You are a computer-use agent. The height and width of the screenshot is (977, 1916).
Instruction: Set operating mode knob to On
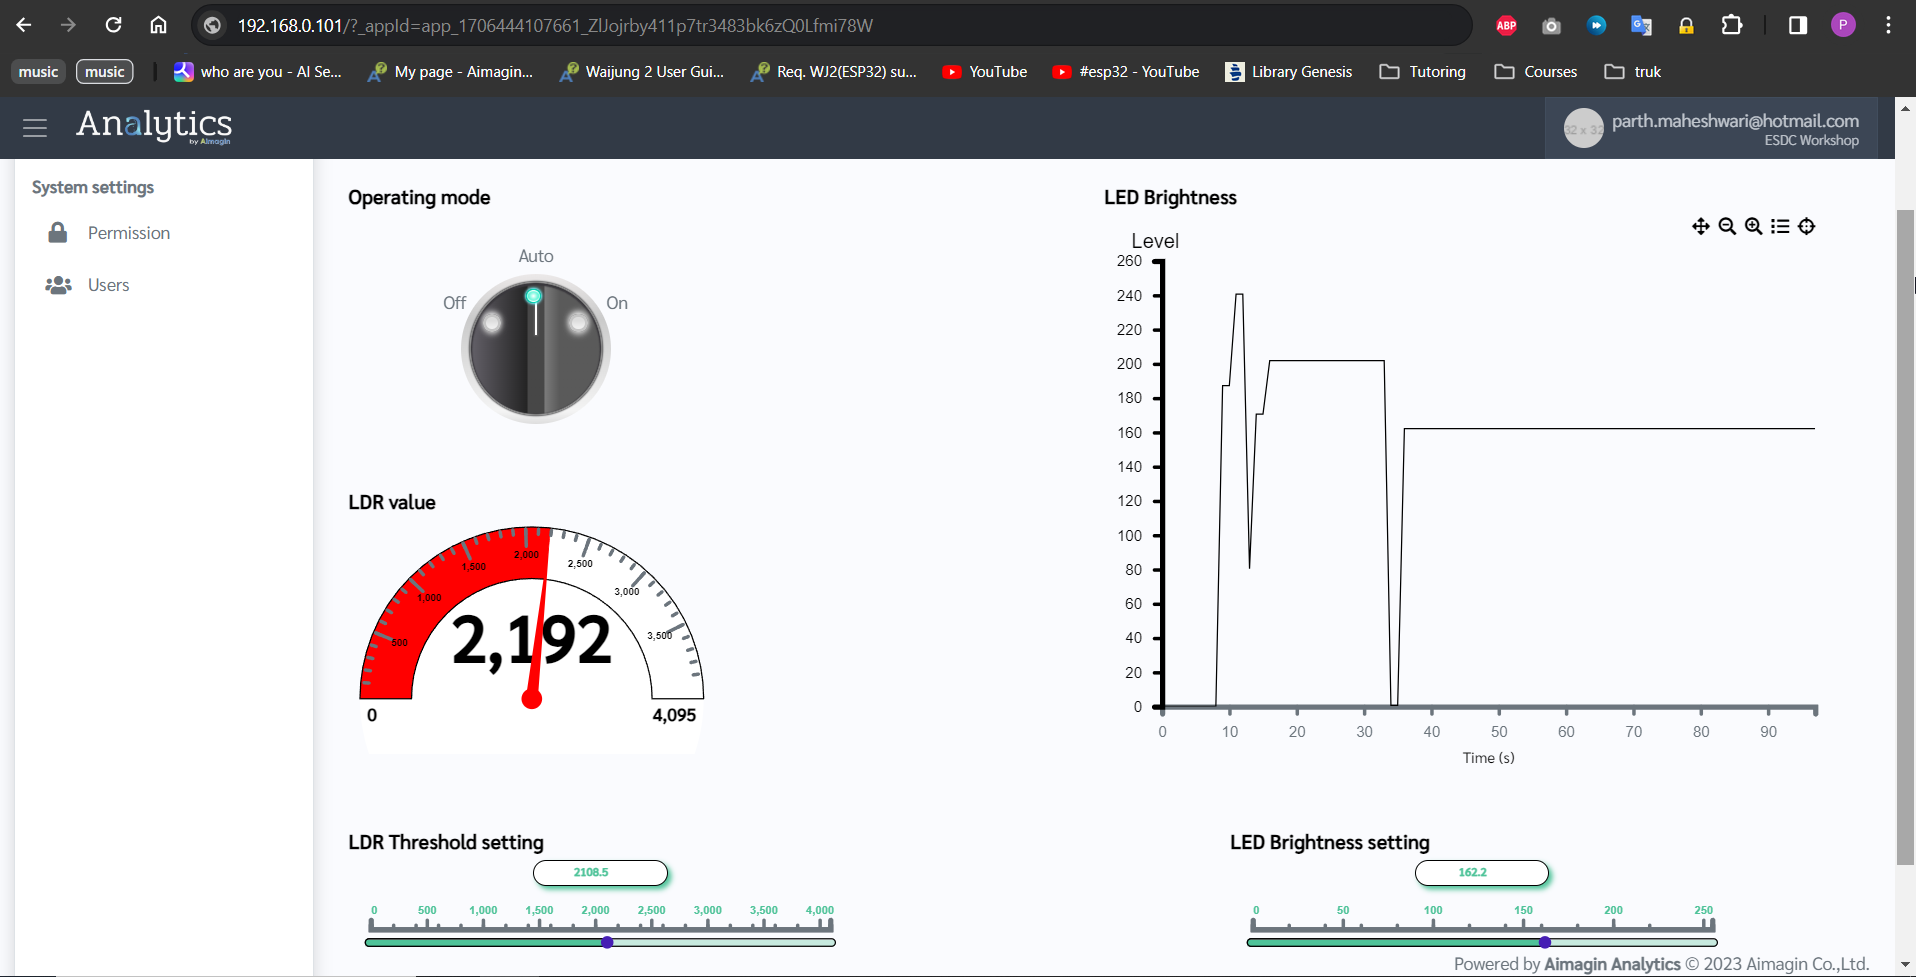click(x=617, y=303)
